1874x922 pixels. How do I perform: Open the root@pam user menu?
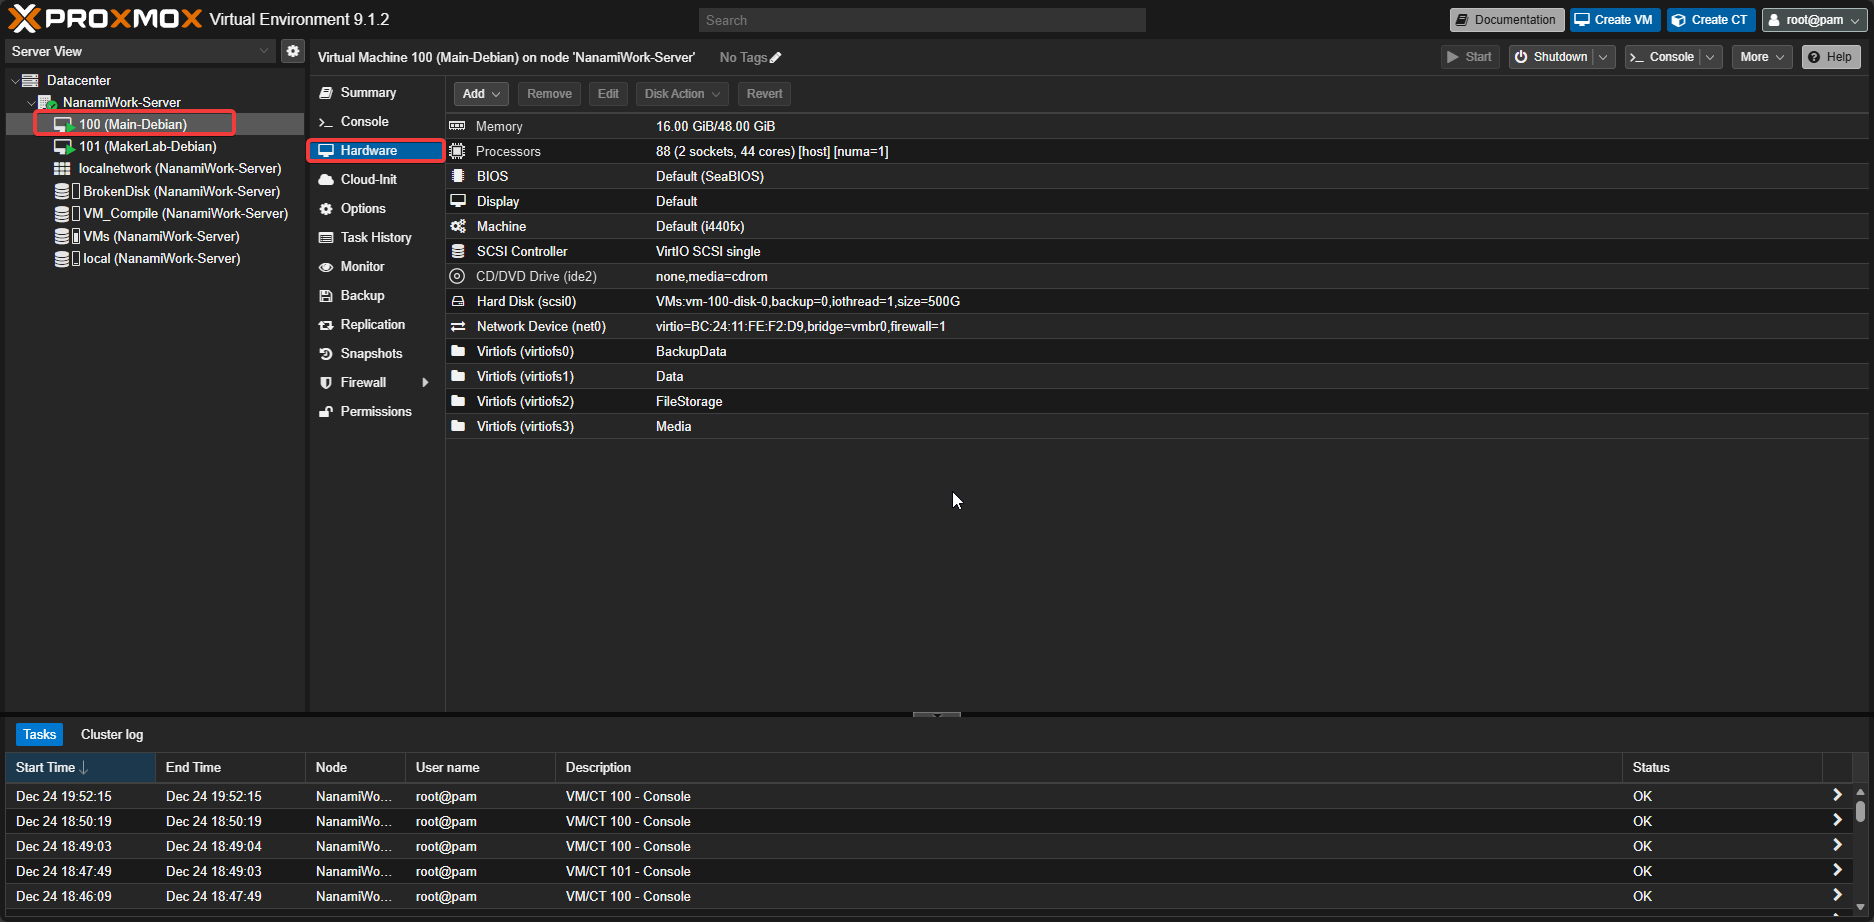coord(1815,20)
